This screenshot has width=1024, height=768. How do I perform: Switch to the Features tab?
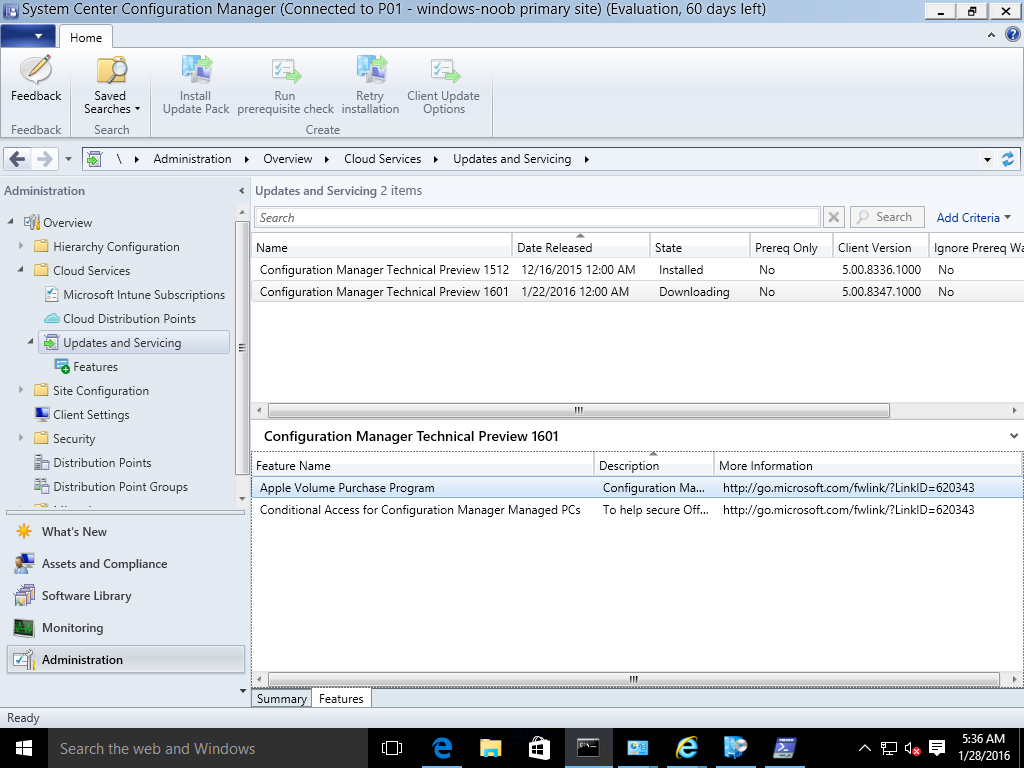[x=341, y=699]
